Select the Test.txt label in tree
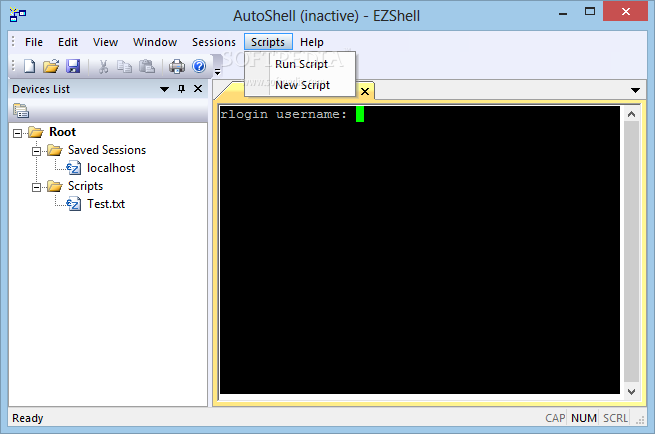 click(106, 204)
